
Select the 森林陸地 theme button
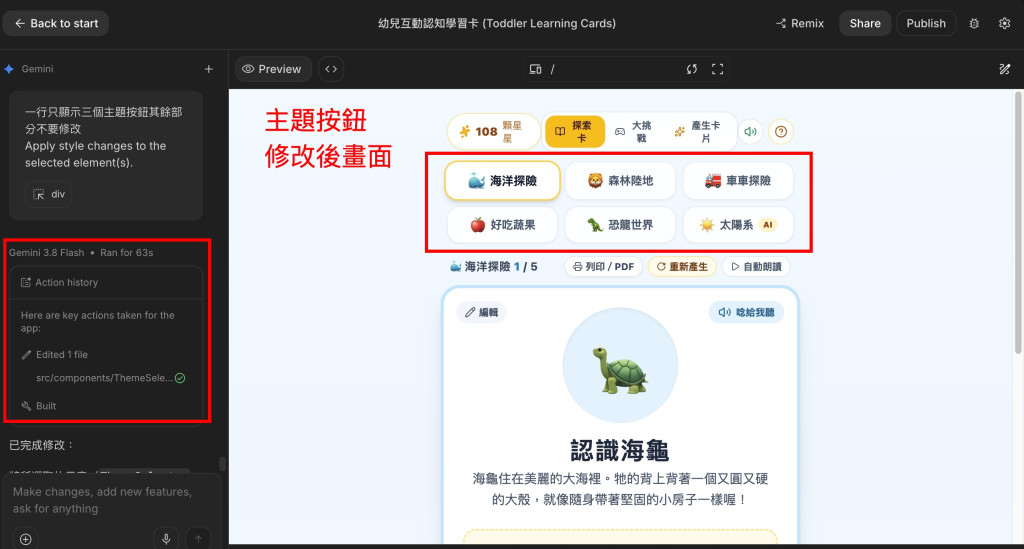[620, 181]
